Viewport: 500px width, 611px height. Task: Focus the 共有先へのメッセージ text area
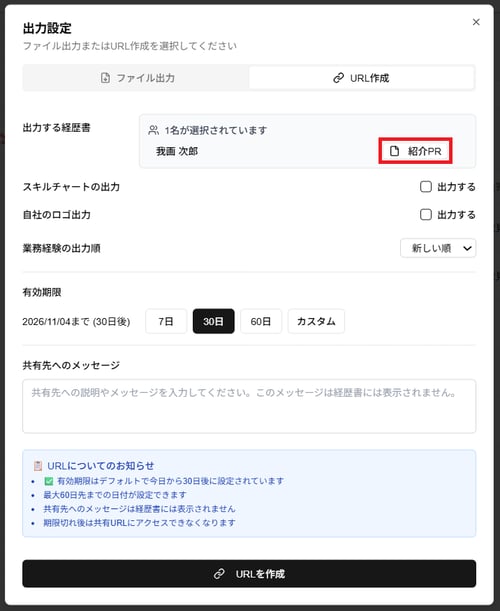click(249, 406)
